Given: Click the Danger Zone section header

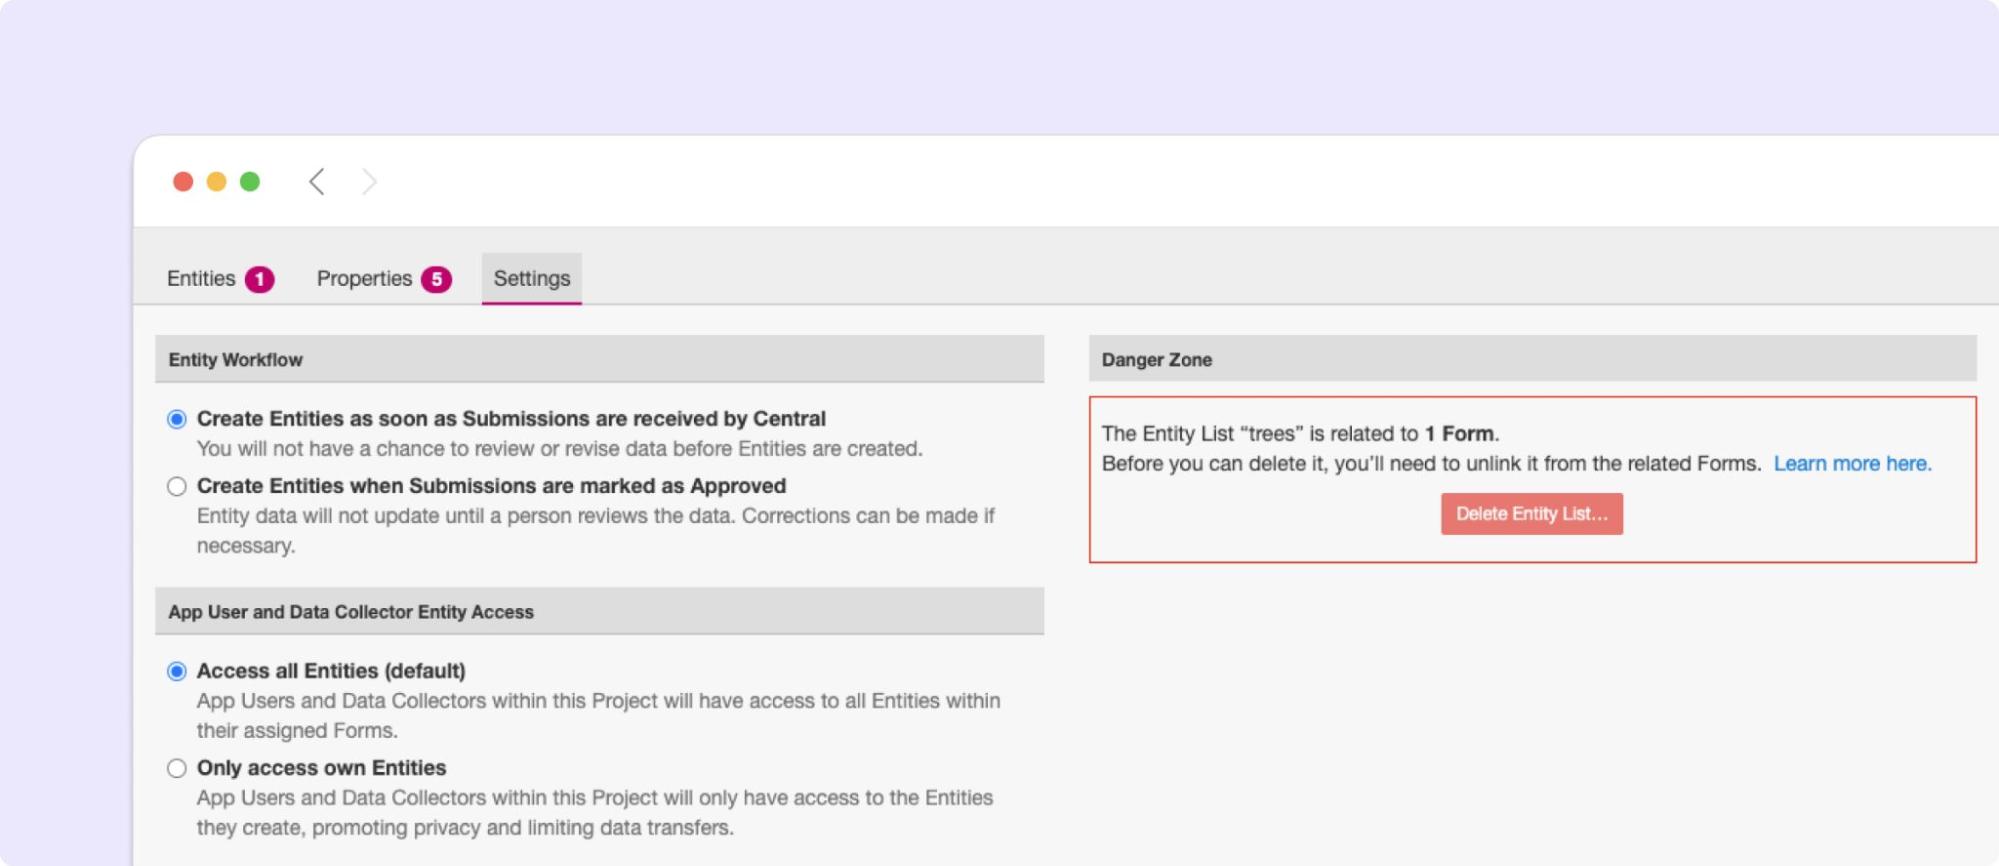Looking at the screenshot, I should click(x=1156, y=360).
